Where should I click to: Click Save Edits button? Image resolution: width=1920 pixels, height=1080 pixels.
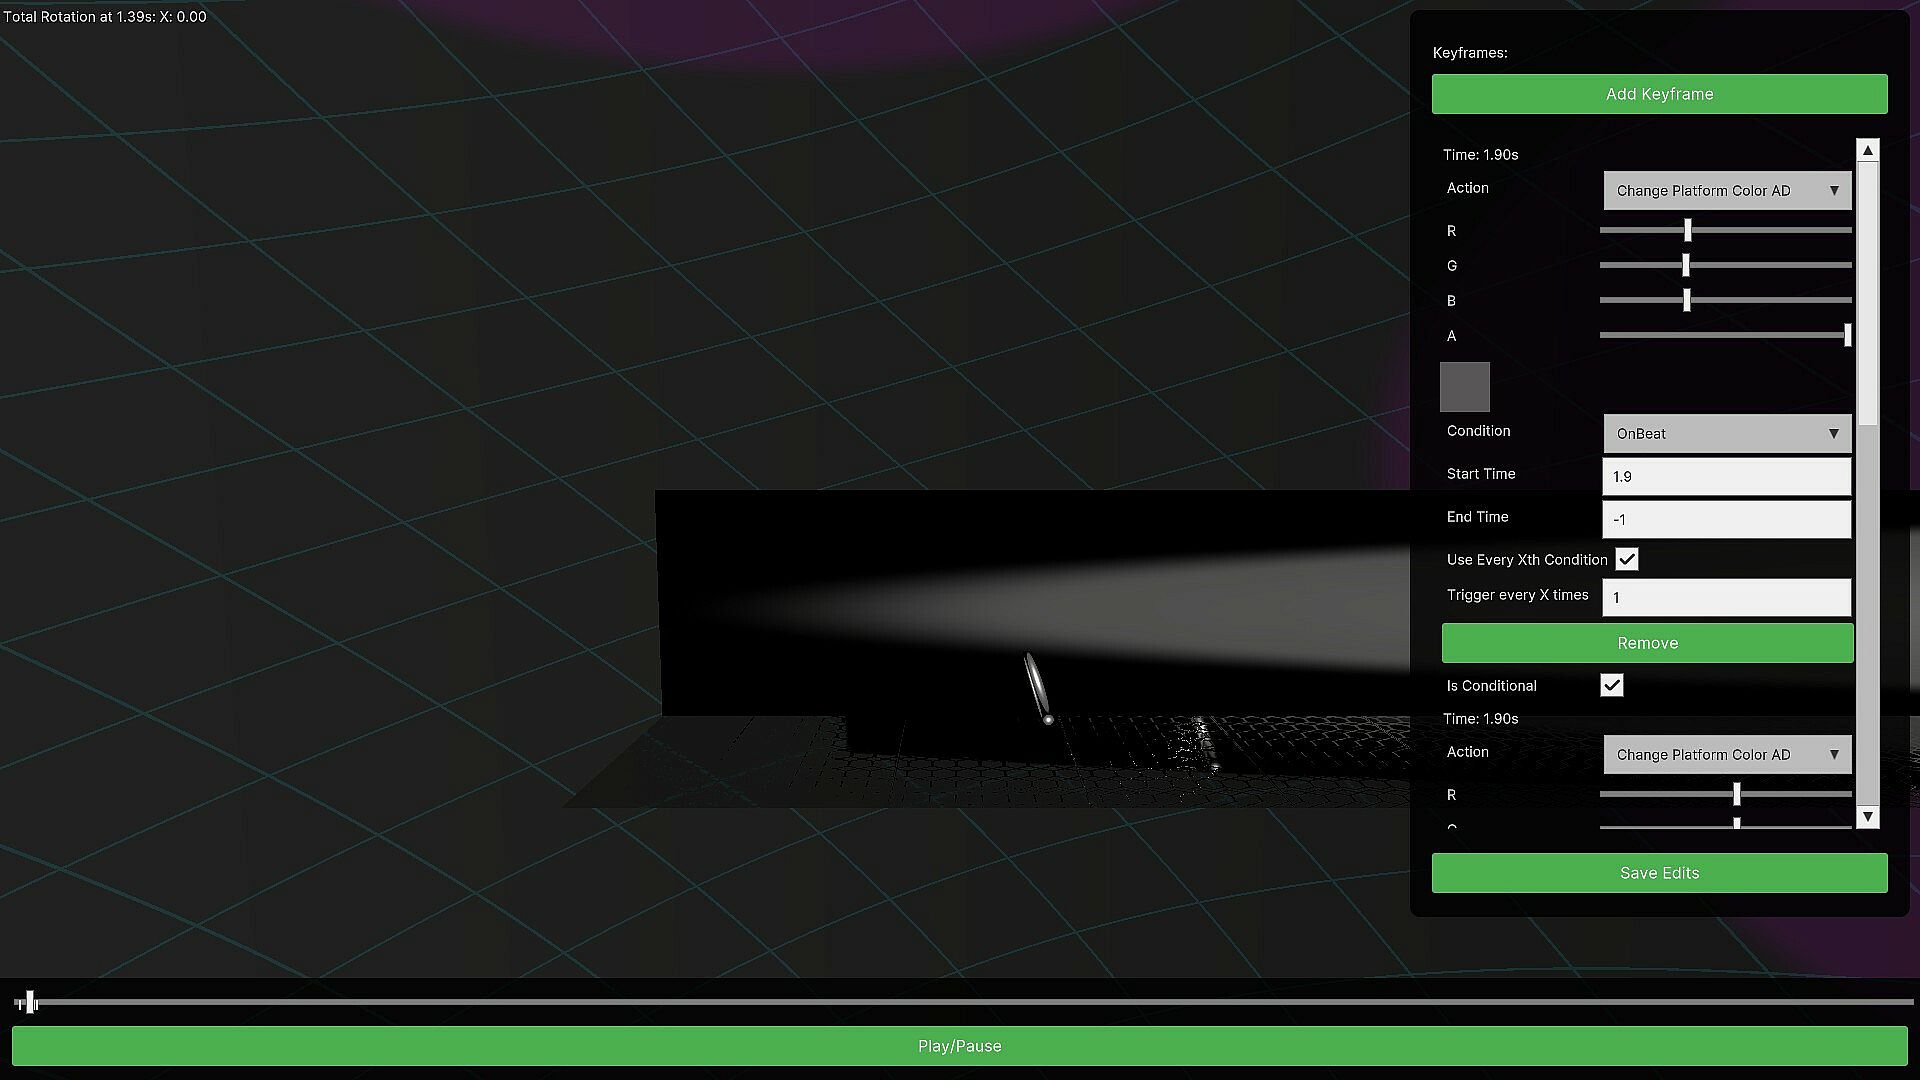(x=1659, y=873)
